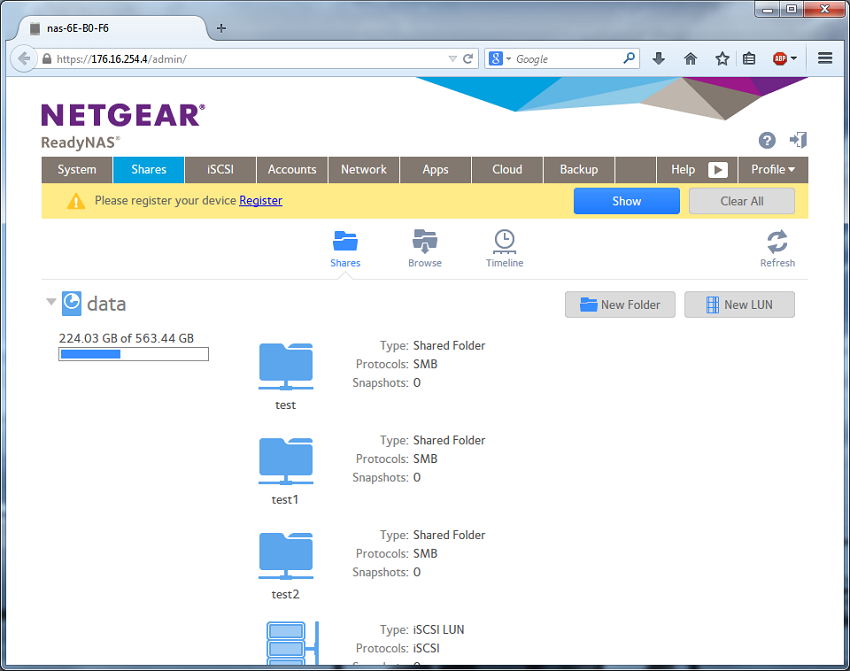Open a new browser tab
850x671 pixels.
coord(221,28)
